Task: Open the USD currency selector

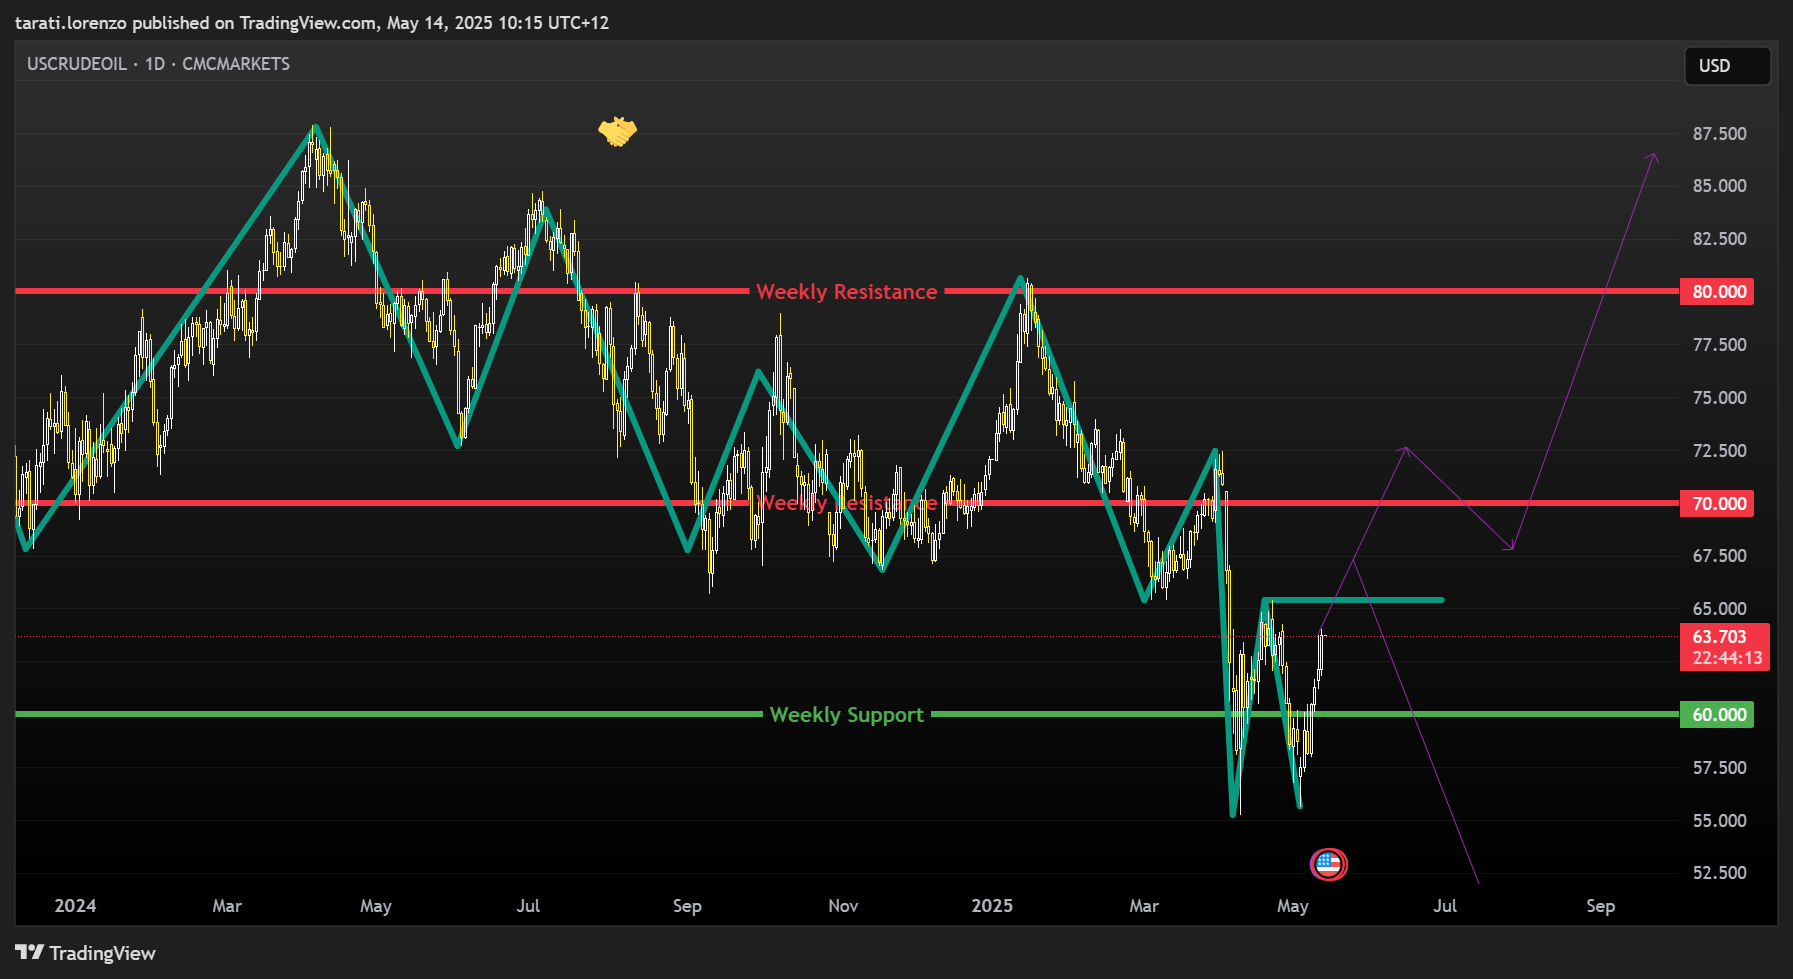Action: click(x=1727, y=66)
